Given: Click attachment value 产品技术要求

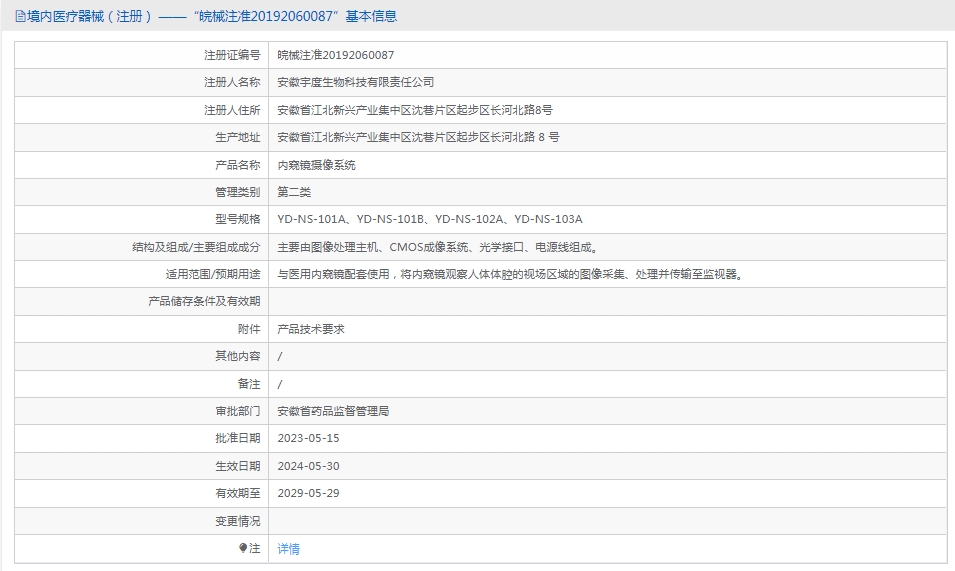Looking at the screenshot, I should [311, 329].
